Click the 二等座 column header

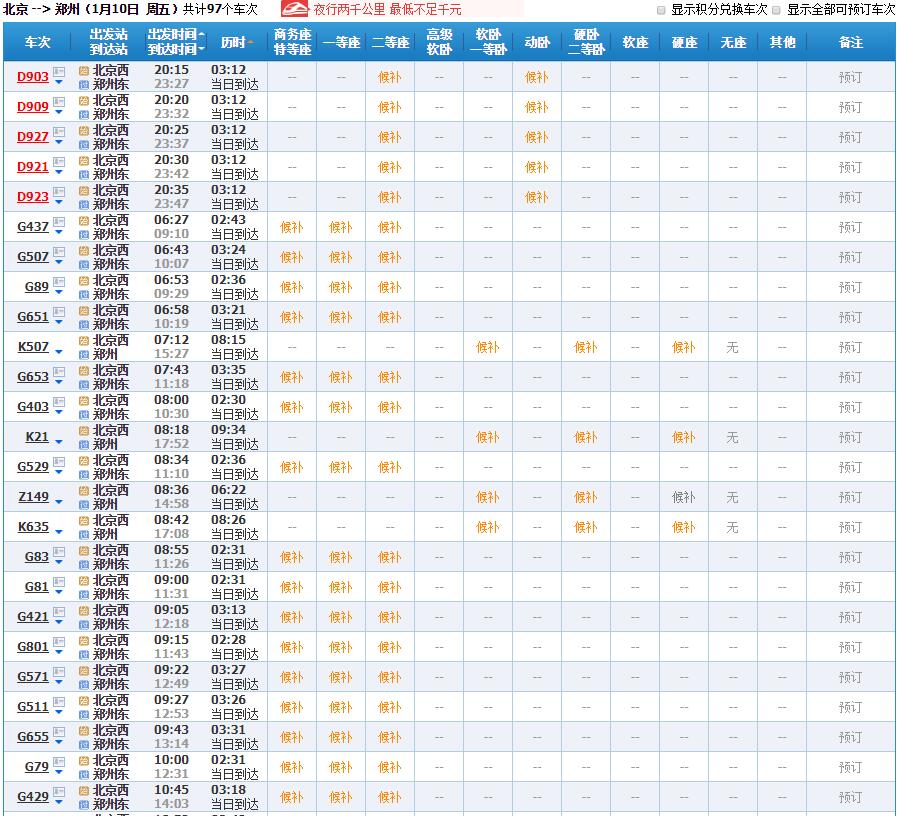point(390,42)
